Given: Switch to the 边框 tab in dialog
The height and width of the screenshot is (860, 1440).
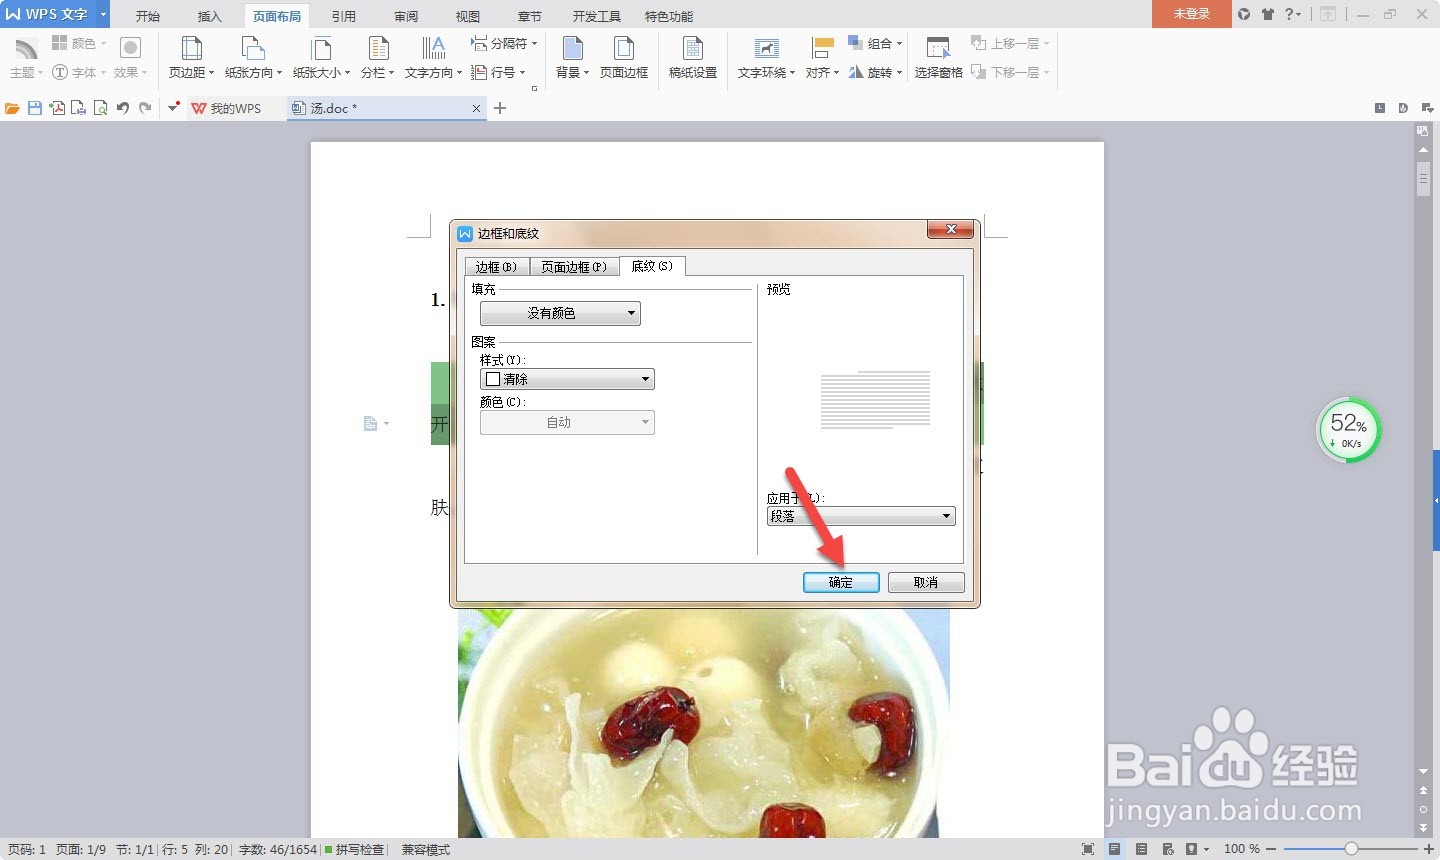Looking at the screenshot, I should 496,267.
